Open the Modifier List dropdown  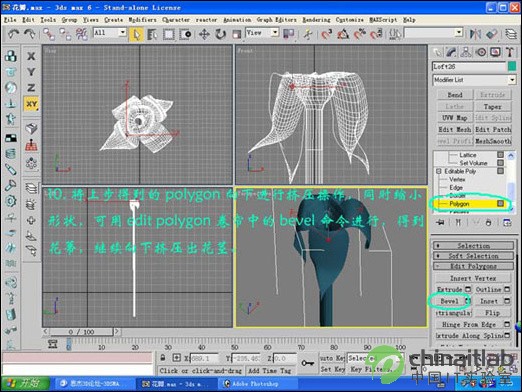pyautogui.click(x=474, y=80)
